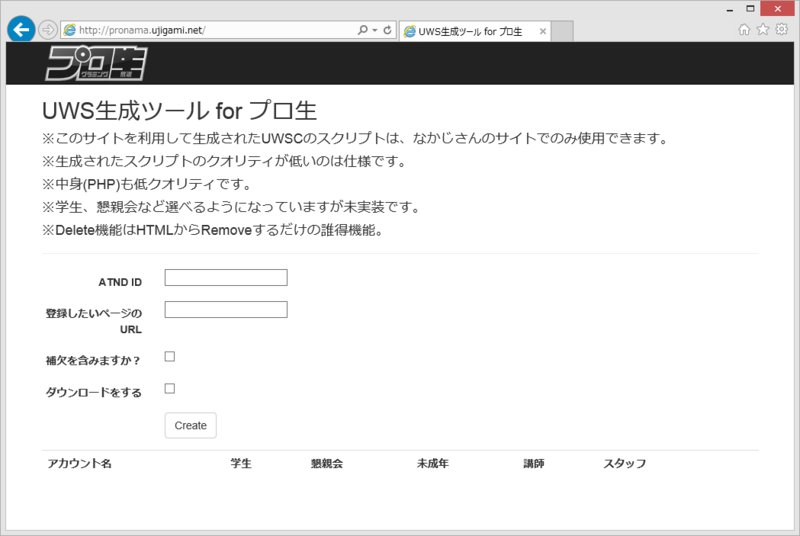This screenshot has width=800, height=536.
Task: Close the UWS生成ツール tab
Action: [x=543, y=32]
